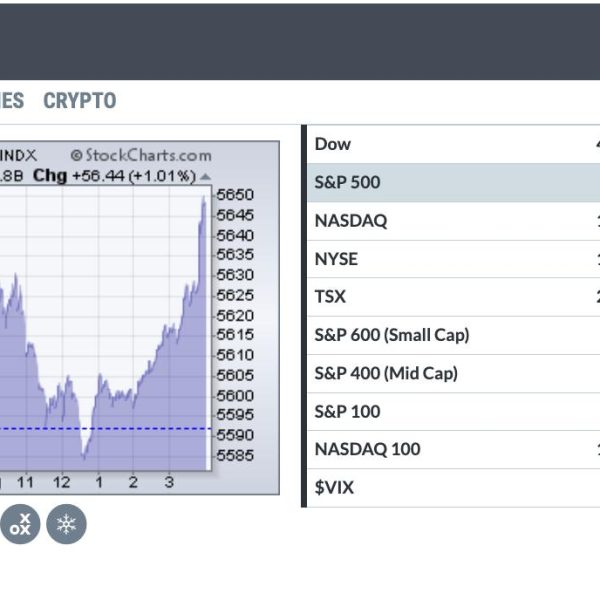Open the point and figure chart icon
The height and width of the screenshot is (600, 600).
(x=19, y=524)
